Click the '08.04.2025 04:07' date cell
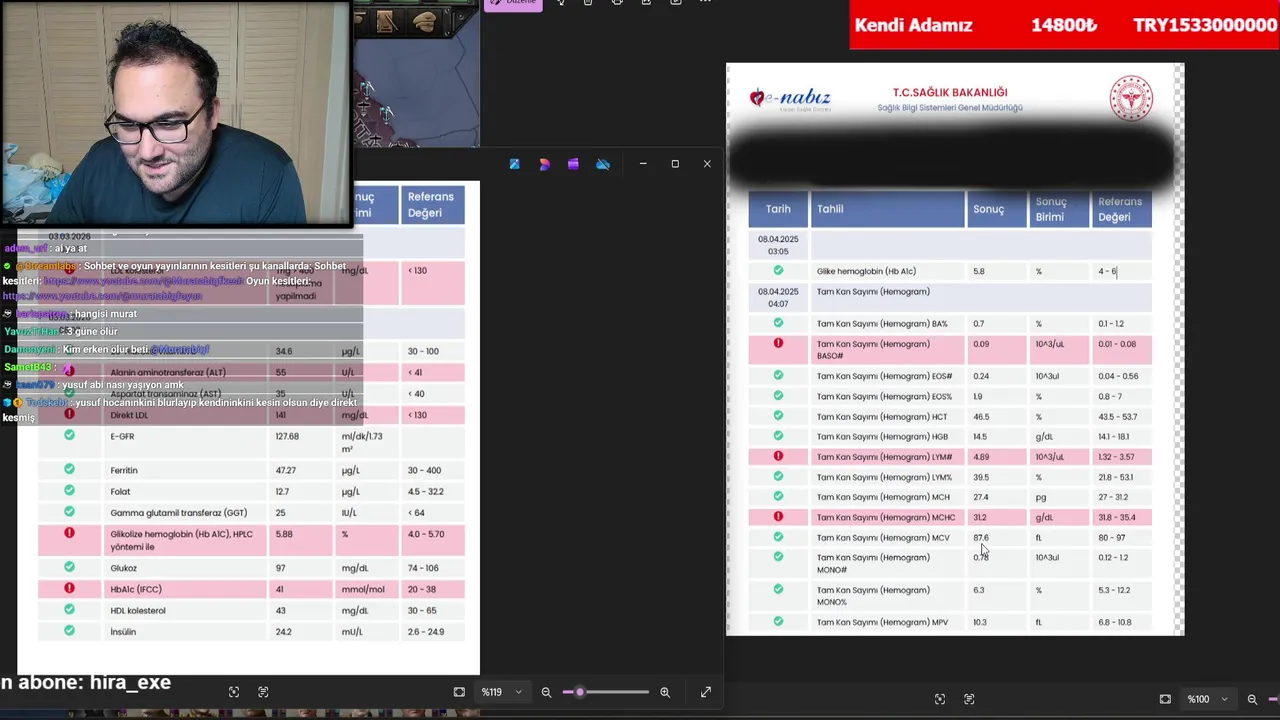Screen dimensions: 1280x720 [778, 297]
